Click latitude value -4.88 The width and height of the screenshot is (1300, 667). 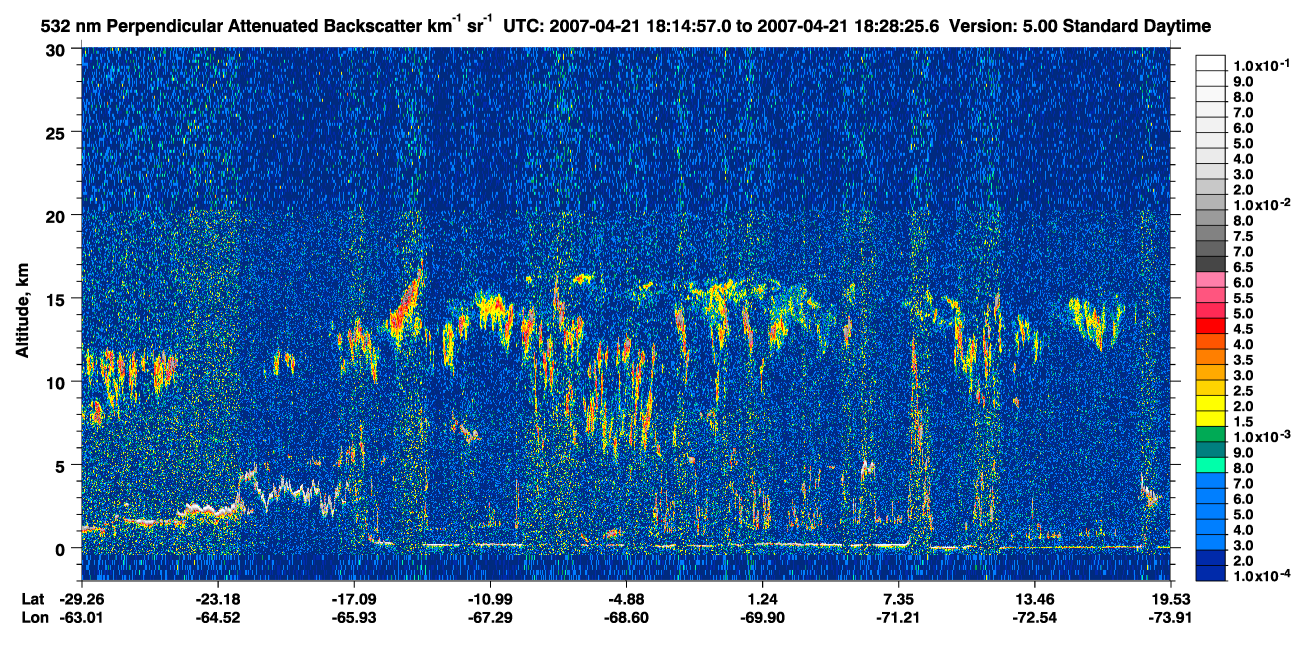[x=626, y=599]
